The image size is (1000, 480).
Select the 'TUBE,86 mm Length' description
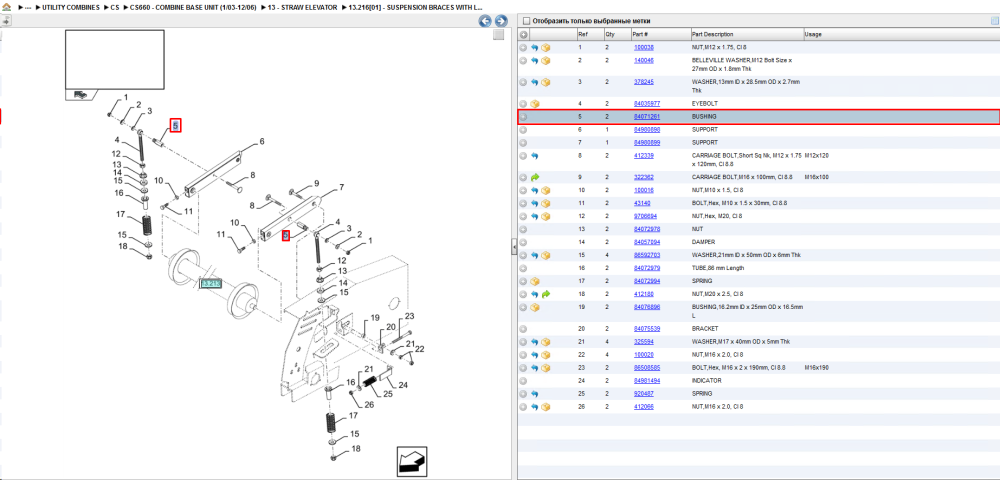[x=716, y=268]
